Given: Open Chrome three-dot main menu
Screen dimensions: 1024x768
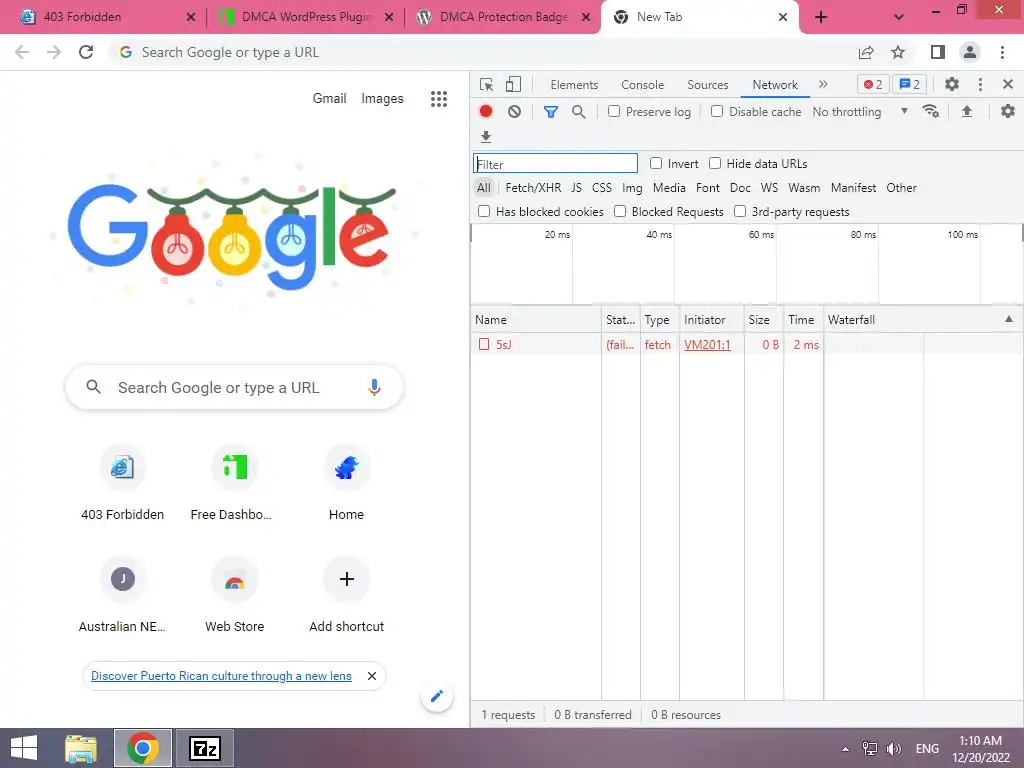Looking at the screenshot, I should click(1002, 52).
